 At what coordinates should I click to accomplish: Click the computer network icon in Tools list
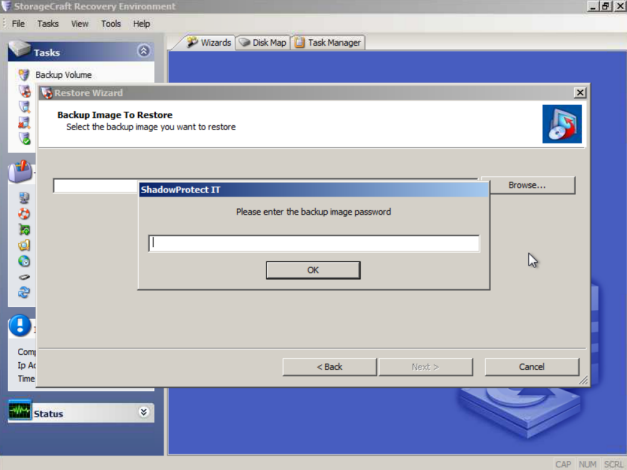point(24,198)
